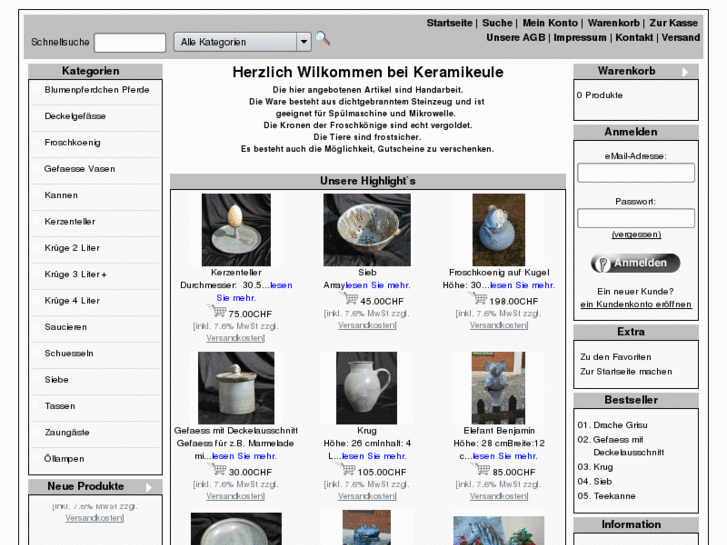Click the Sieb bowl product thumbnail

(x=367, y=230)
